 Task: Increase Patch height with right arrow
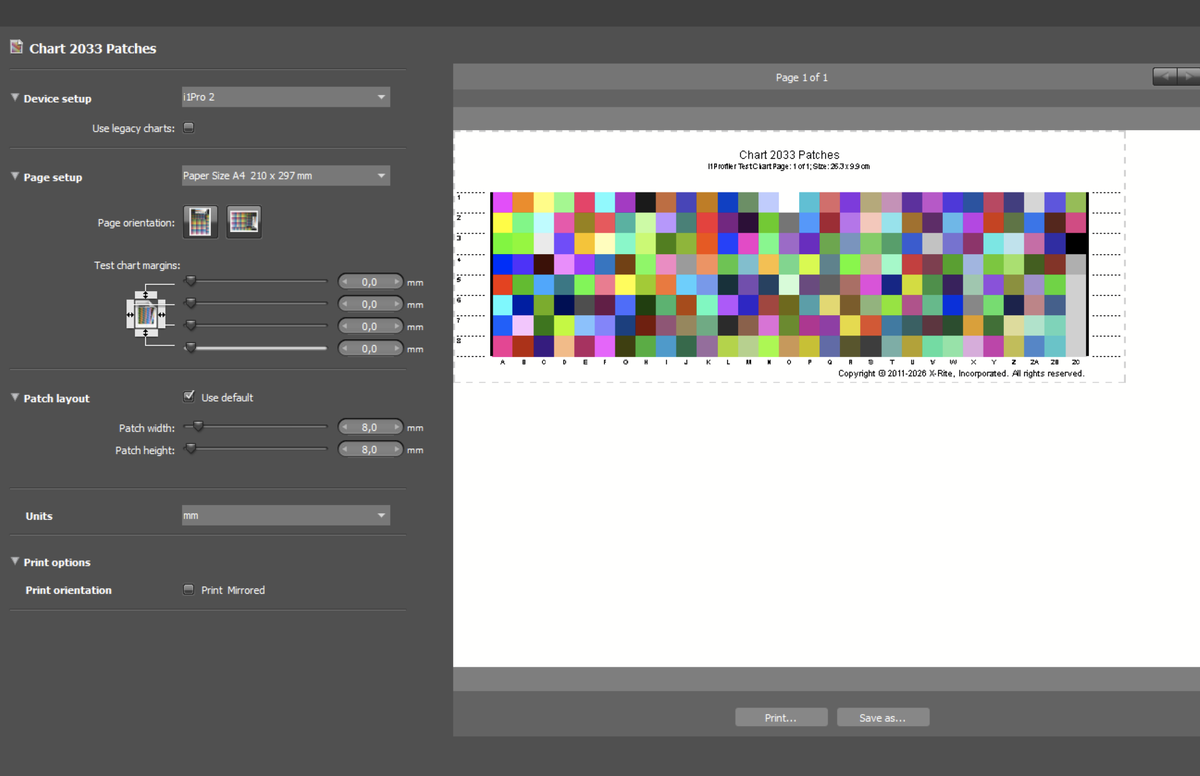pos(397,450)
